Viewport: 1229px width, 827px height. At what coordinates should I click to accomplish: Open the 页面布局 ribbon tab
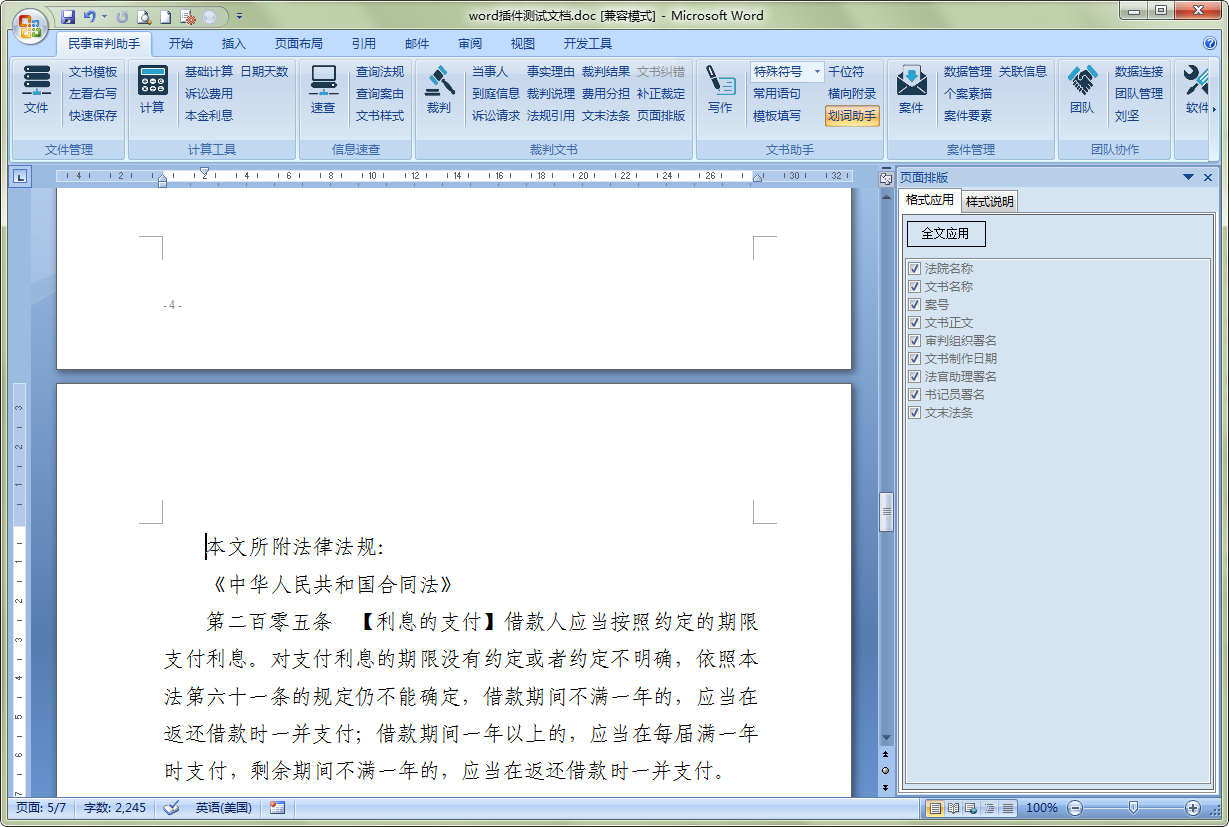click(299, 44)
